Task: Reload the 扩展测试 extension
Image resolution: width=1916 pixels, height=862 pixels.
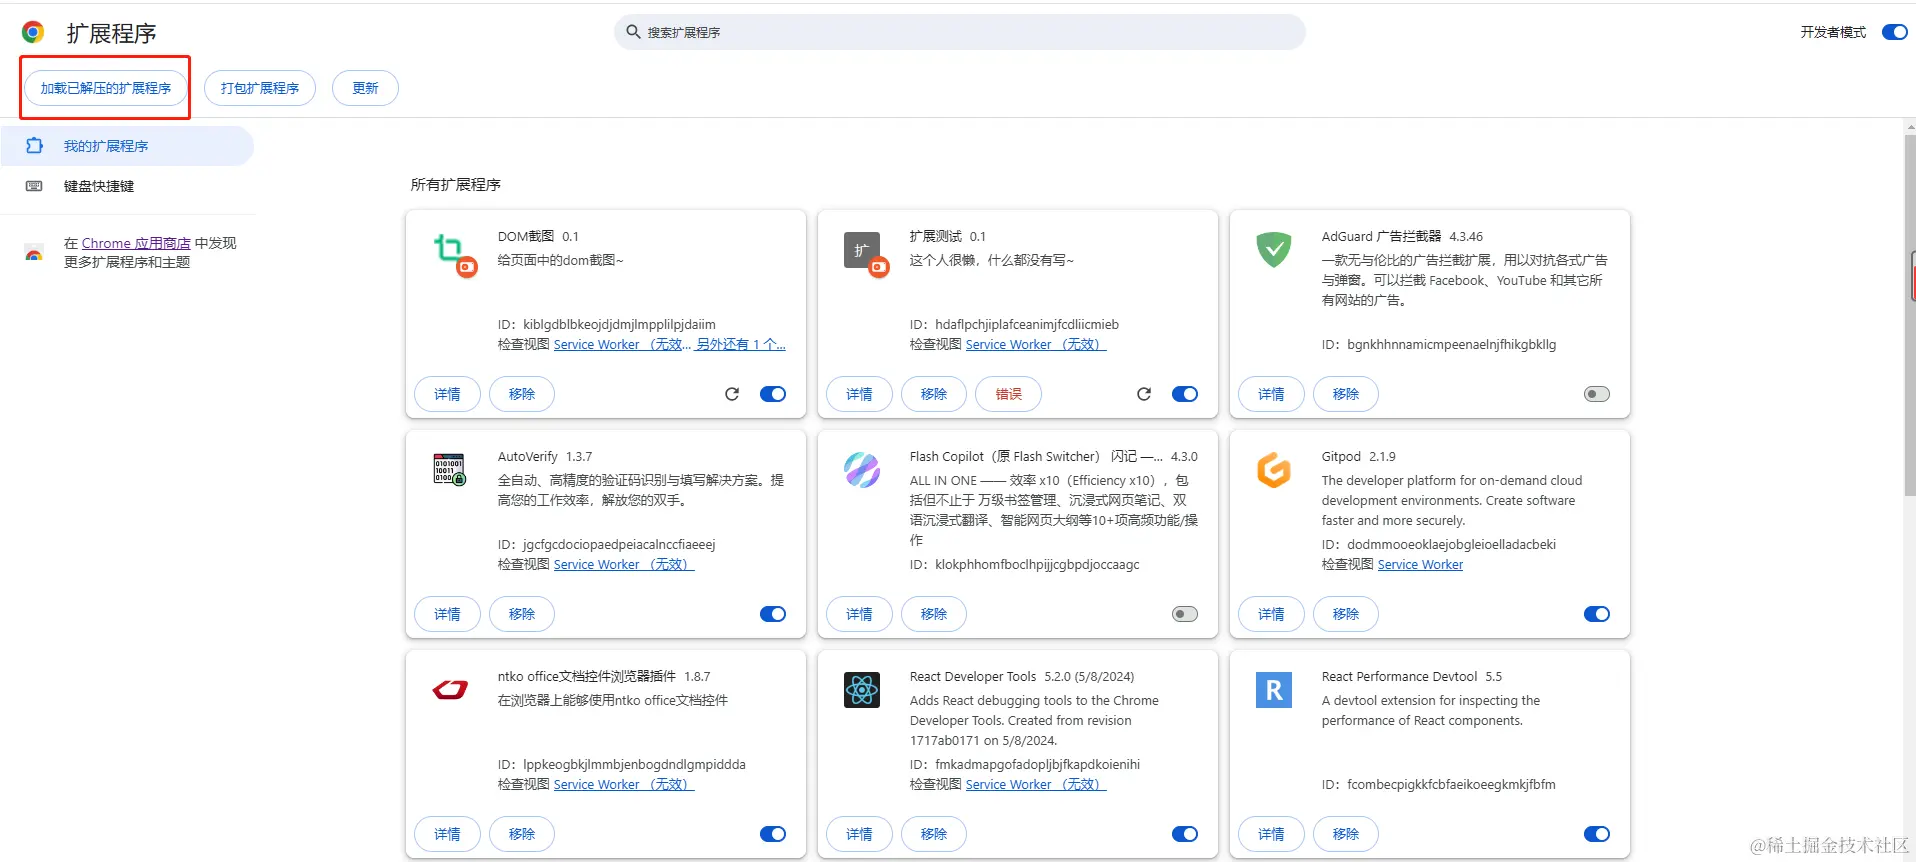Action: [1144, 394]
